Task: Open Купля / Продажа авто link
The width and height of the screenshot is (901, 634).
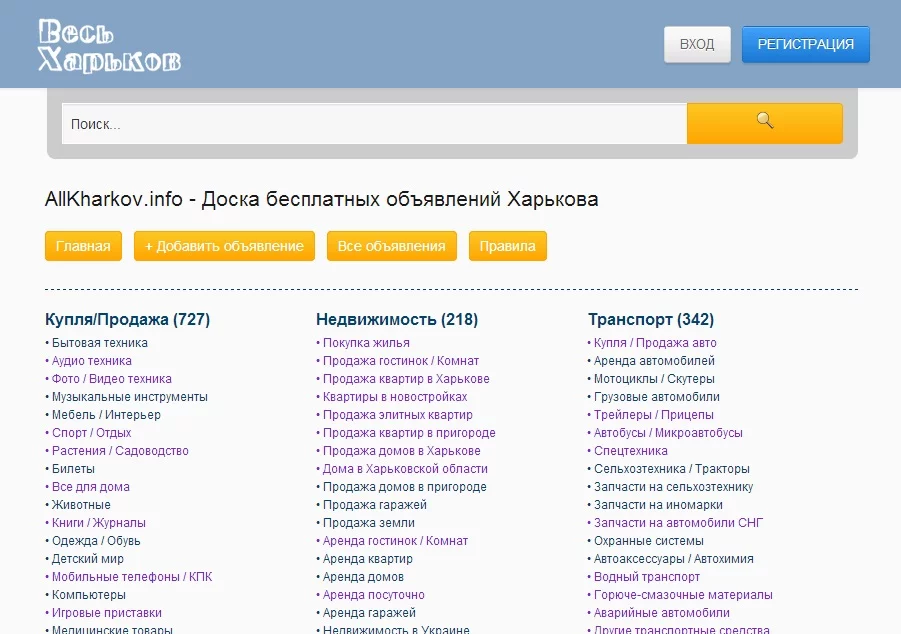Action: tap(655, 343)
